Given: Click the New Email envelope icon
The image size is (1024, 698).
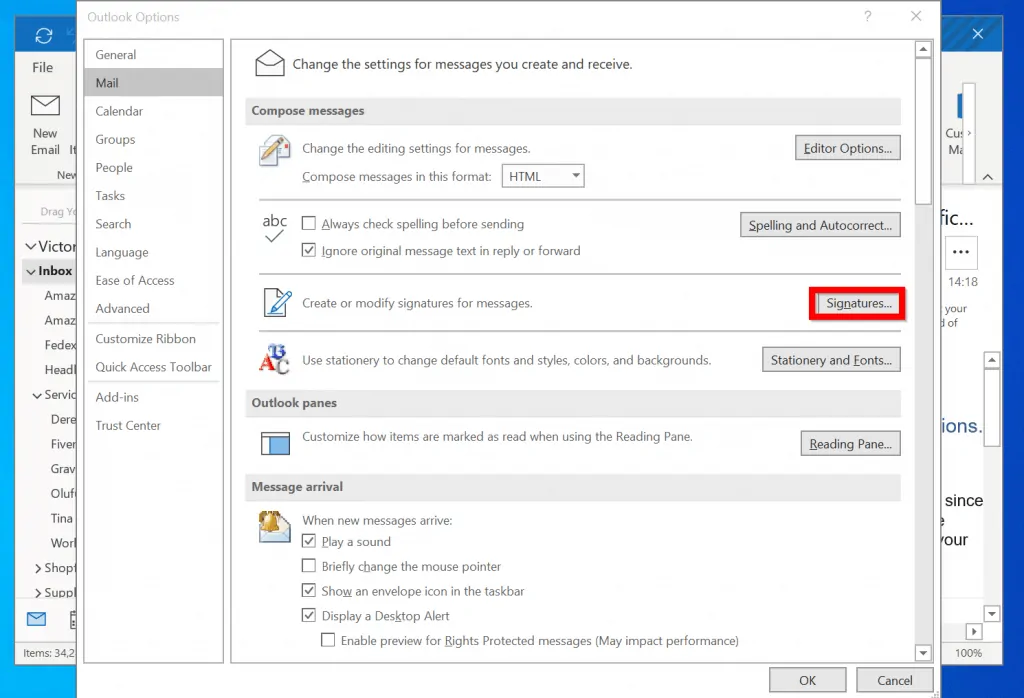Looking at the screenshot, I should (x=45, y=105).
